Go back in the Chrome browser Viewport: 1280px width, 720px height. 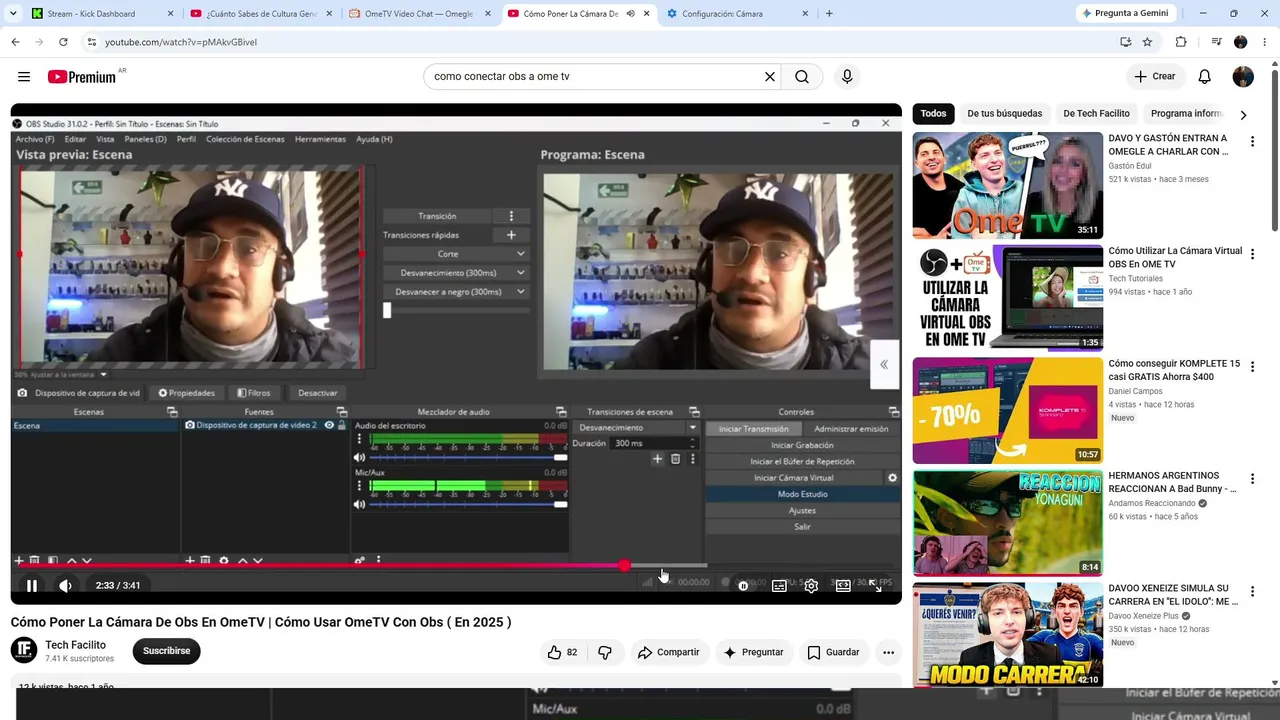pyautogui.click(x=15, y=42)
